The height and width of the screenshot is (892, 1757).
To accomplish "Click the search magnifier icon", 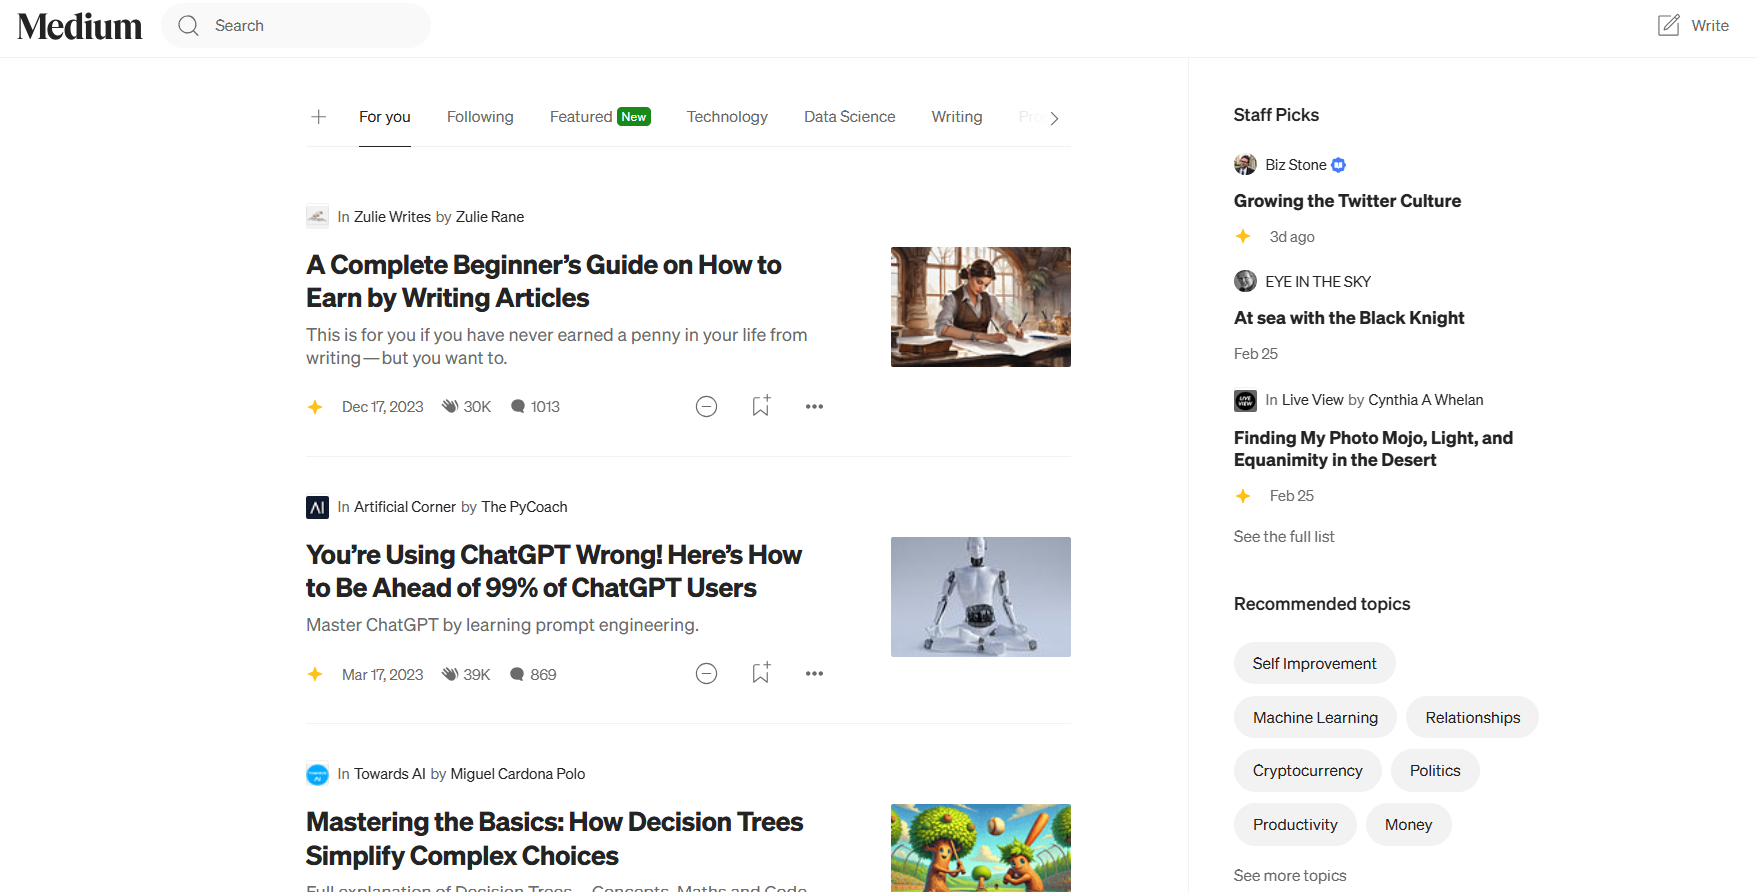I will click(188, 25).
